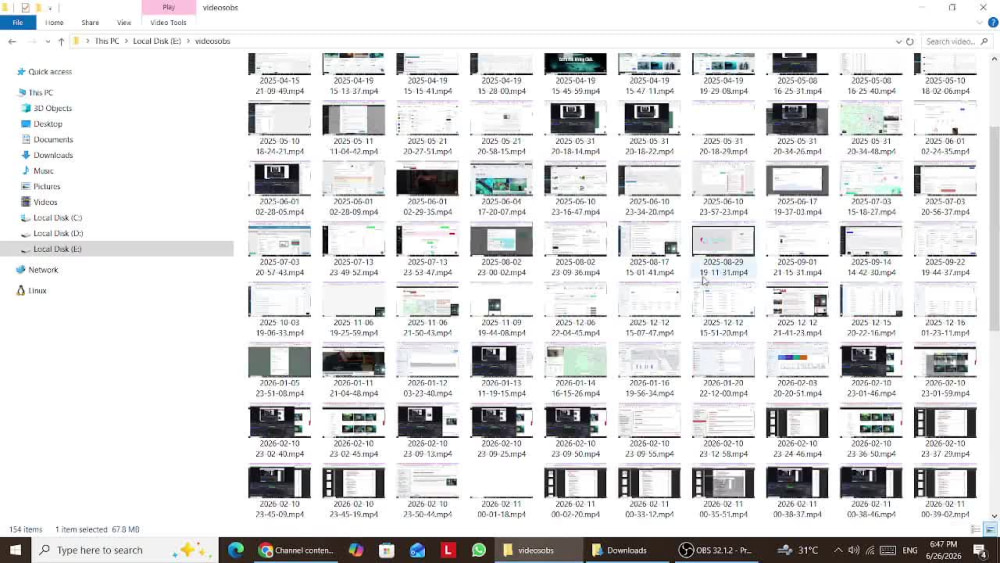The width and height of the screenshot is (1000, 563).
Task: Click the Search videosobs field
Action: [x=955, y=41]
